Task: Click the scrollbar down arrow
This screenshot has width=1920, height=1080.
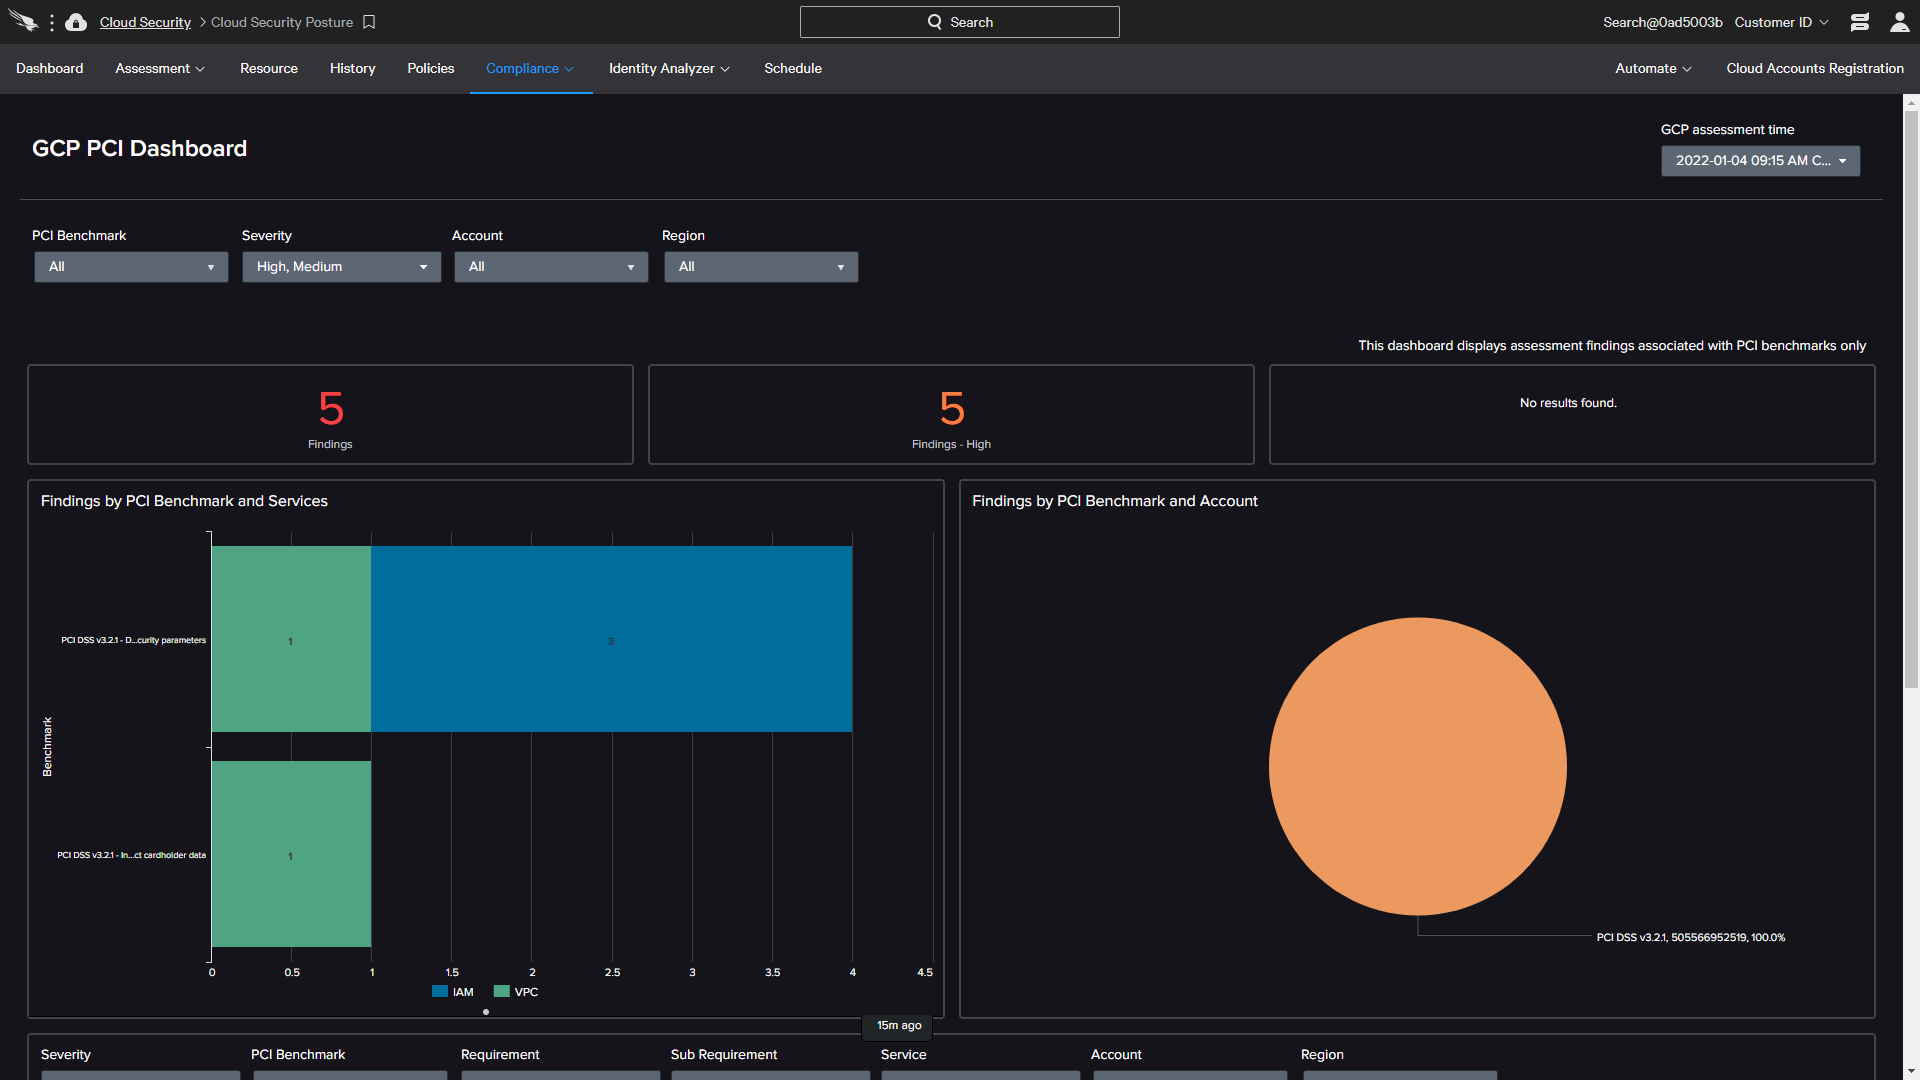Action: tap(1911, 1072)
